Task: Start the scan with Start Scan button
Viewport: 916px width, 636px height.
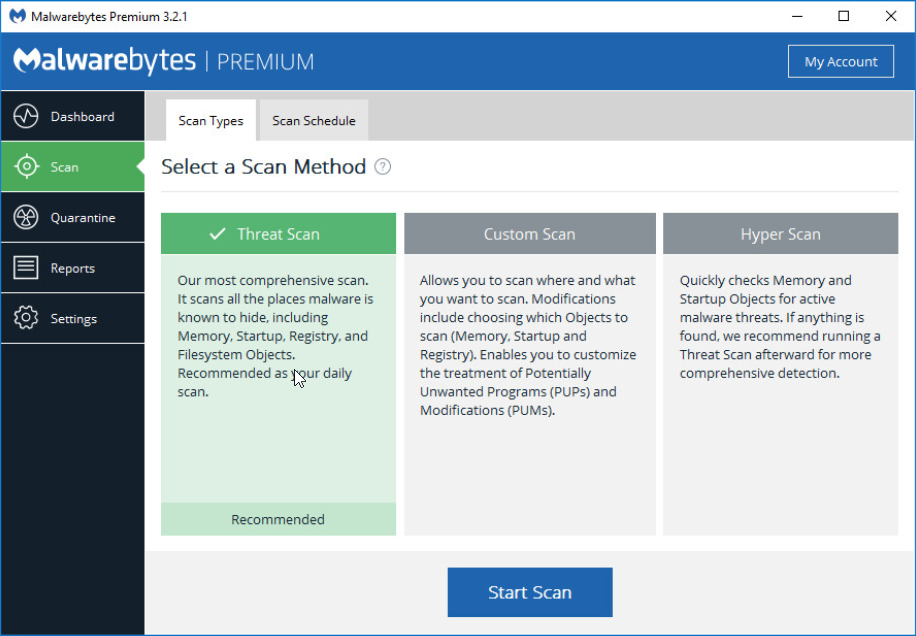Action: pyautogui.click(x=530, y=592)
